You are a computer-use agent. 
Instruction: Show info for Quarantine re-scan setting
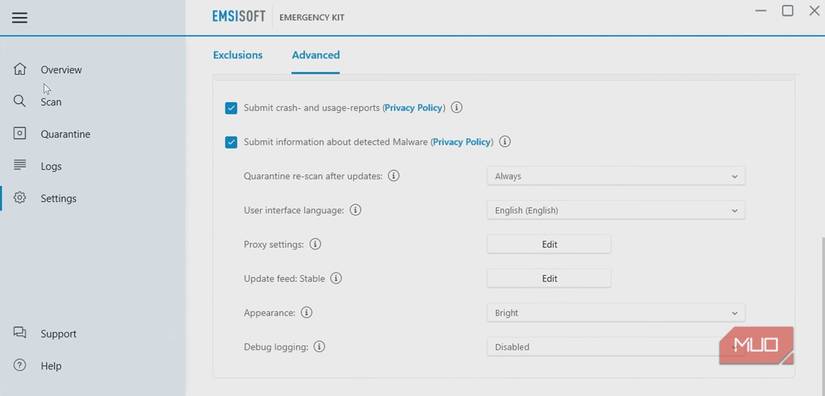(394, 176)
